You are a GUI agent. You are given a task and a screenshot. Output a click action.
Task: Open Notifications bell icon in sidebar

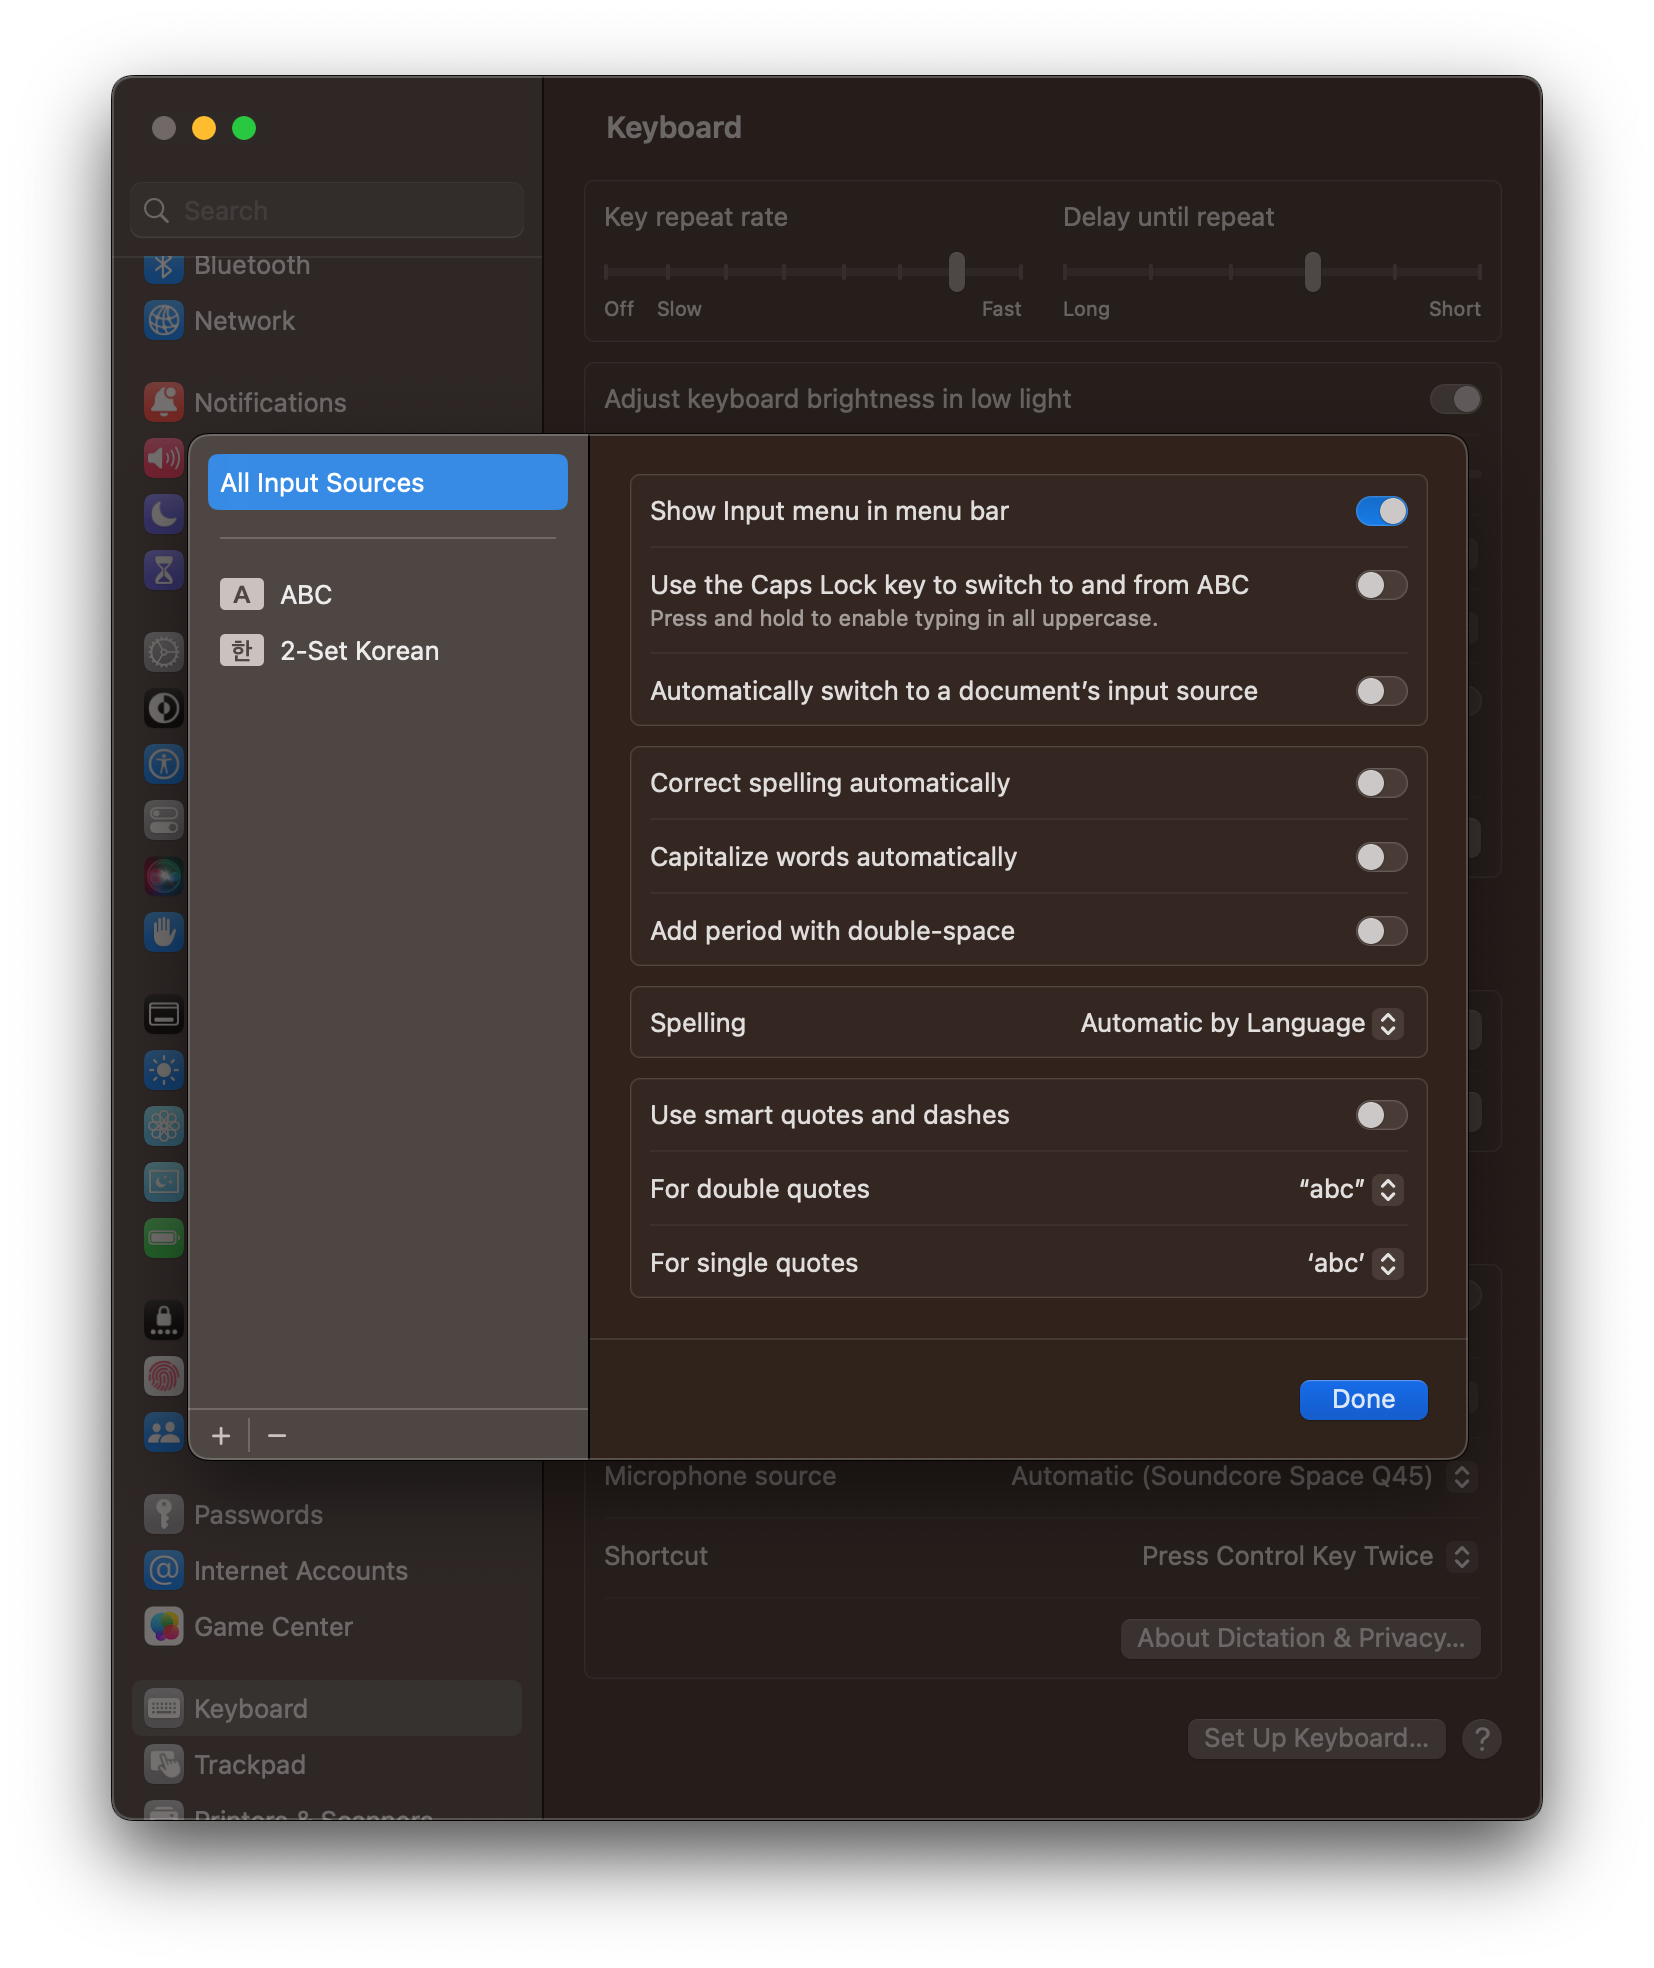click(x=164, y=402)
